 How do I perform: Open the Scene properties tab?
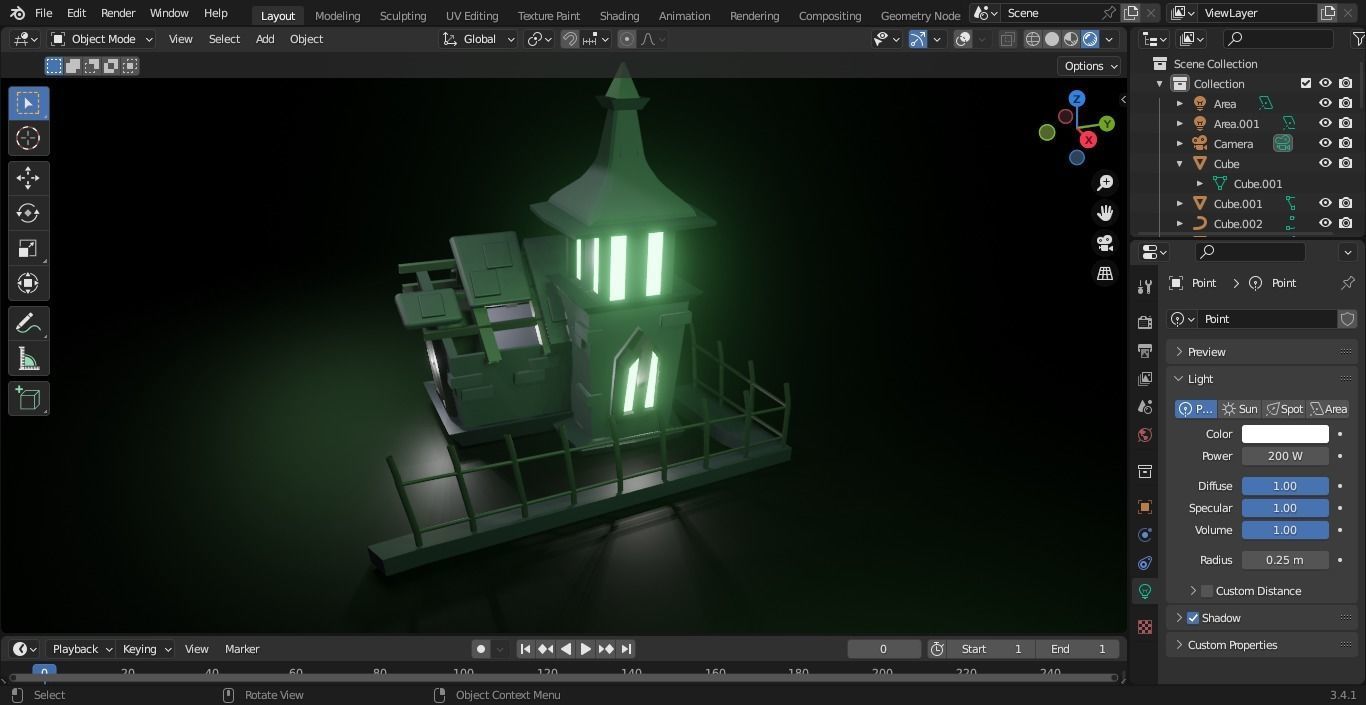1145,407
